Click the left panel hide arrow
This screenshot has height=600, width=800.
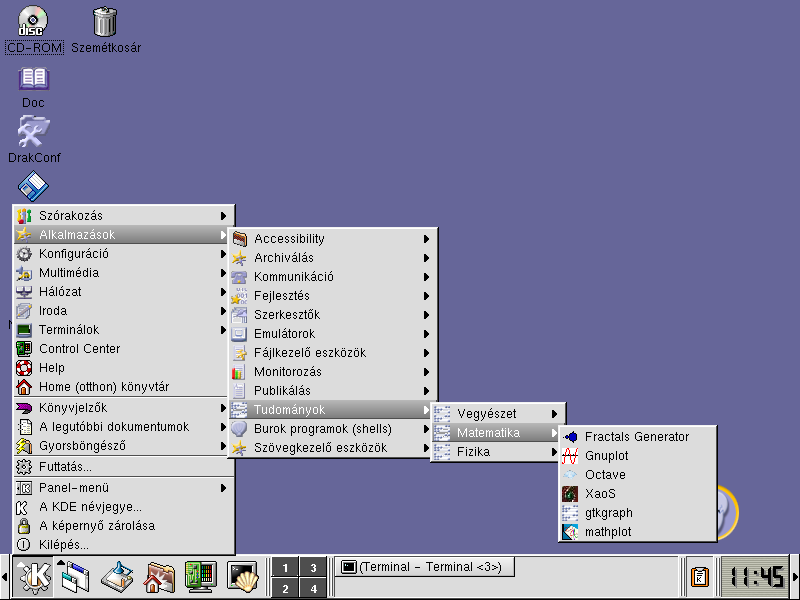click(5, 577)
